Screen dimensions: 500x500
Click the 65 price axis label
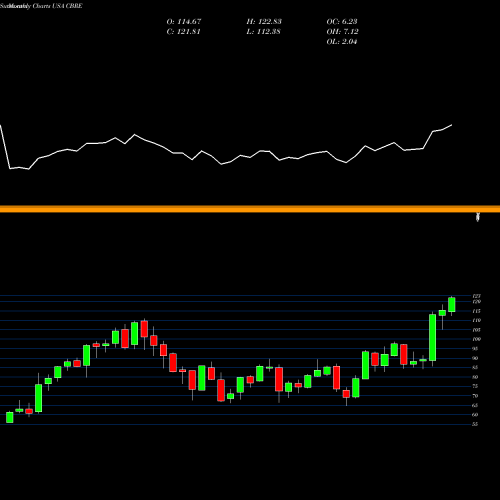click(x=475, y=405)
